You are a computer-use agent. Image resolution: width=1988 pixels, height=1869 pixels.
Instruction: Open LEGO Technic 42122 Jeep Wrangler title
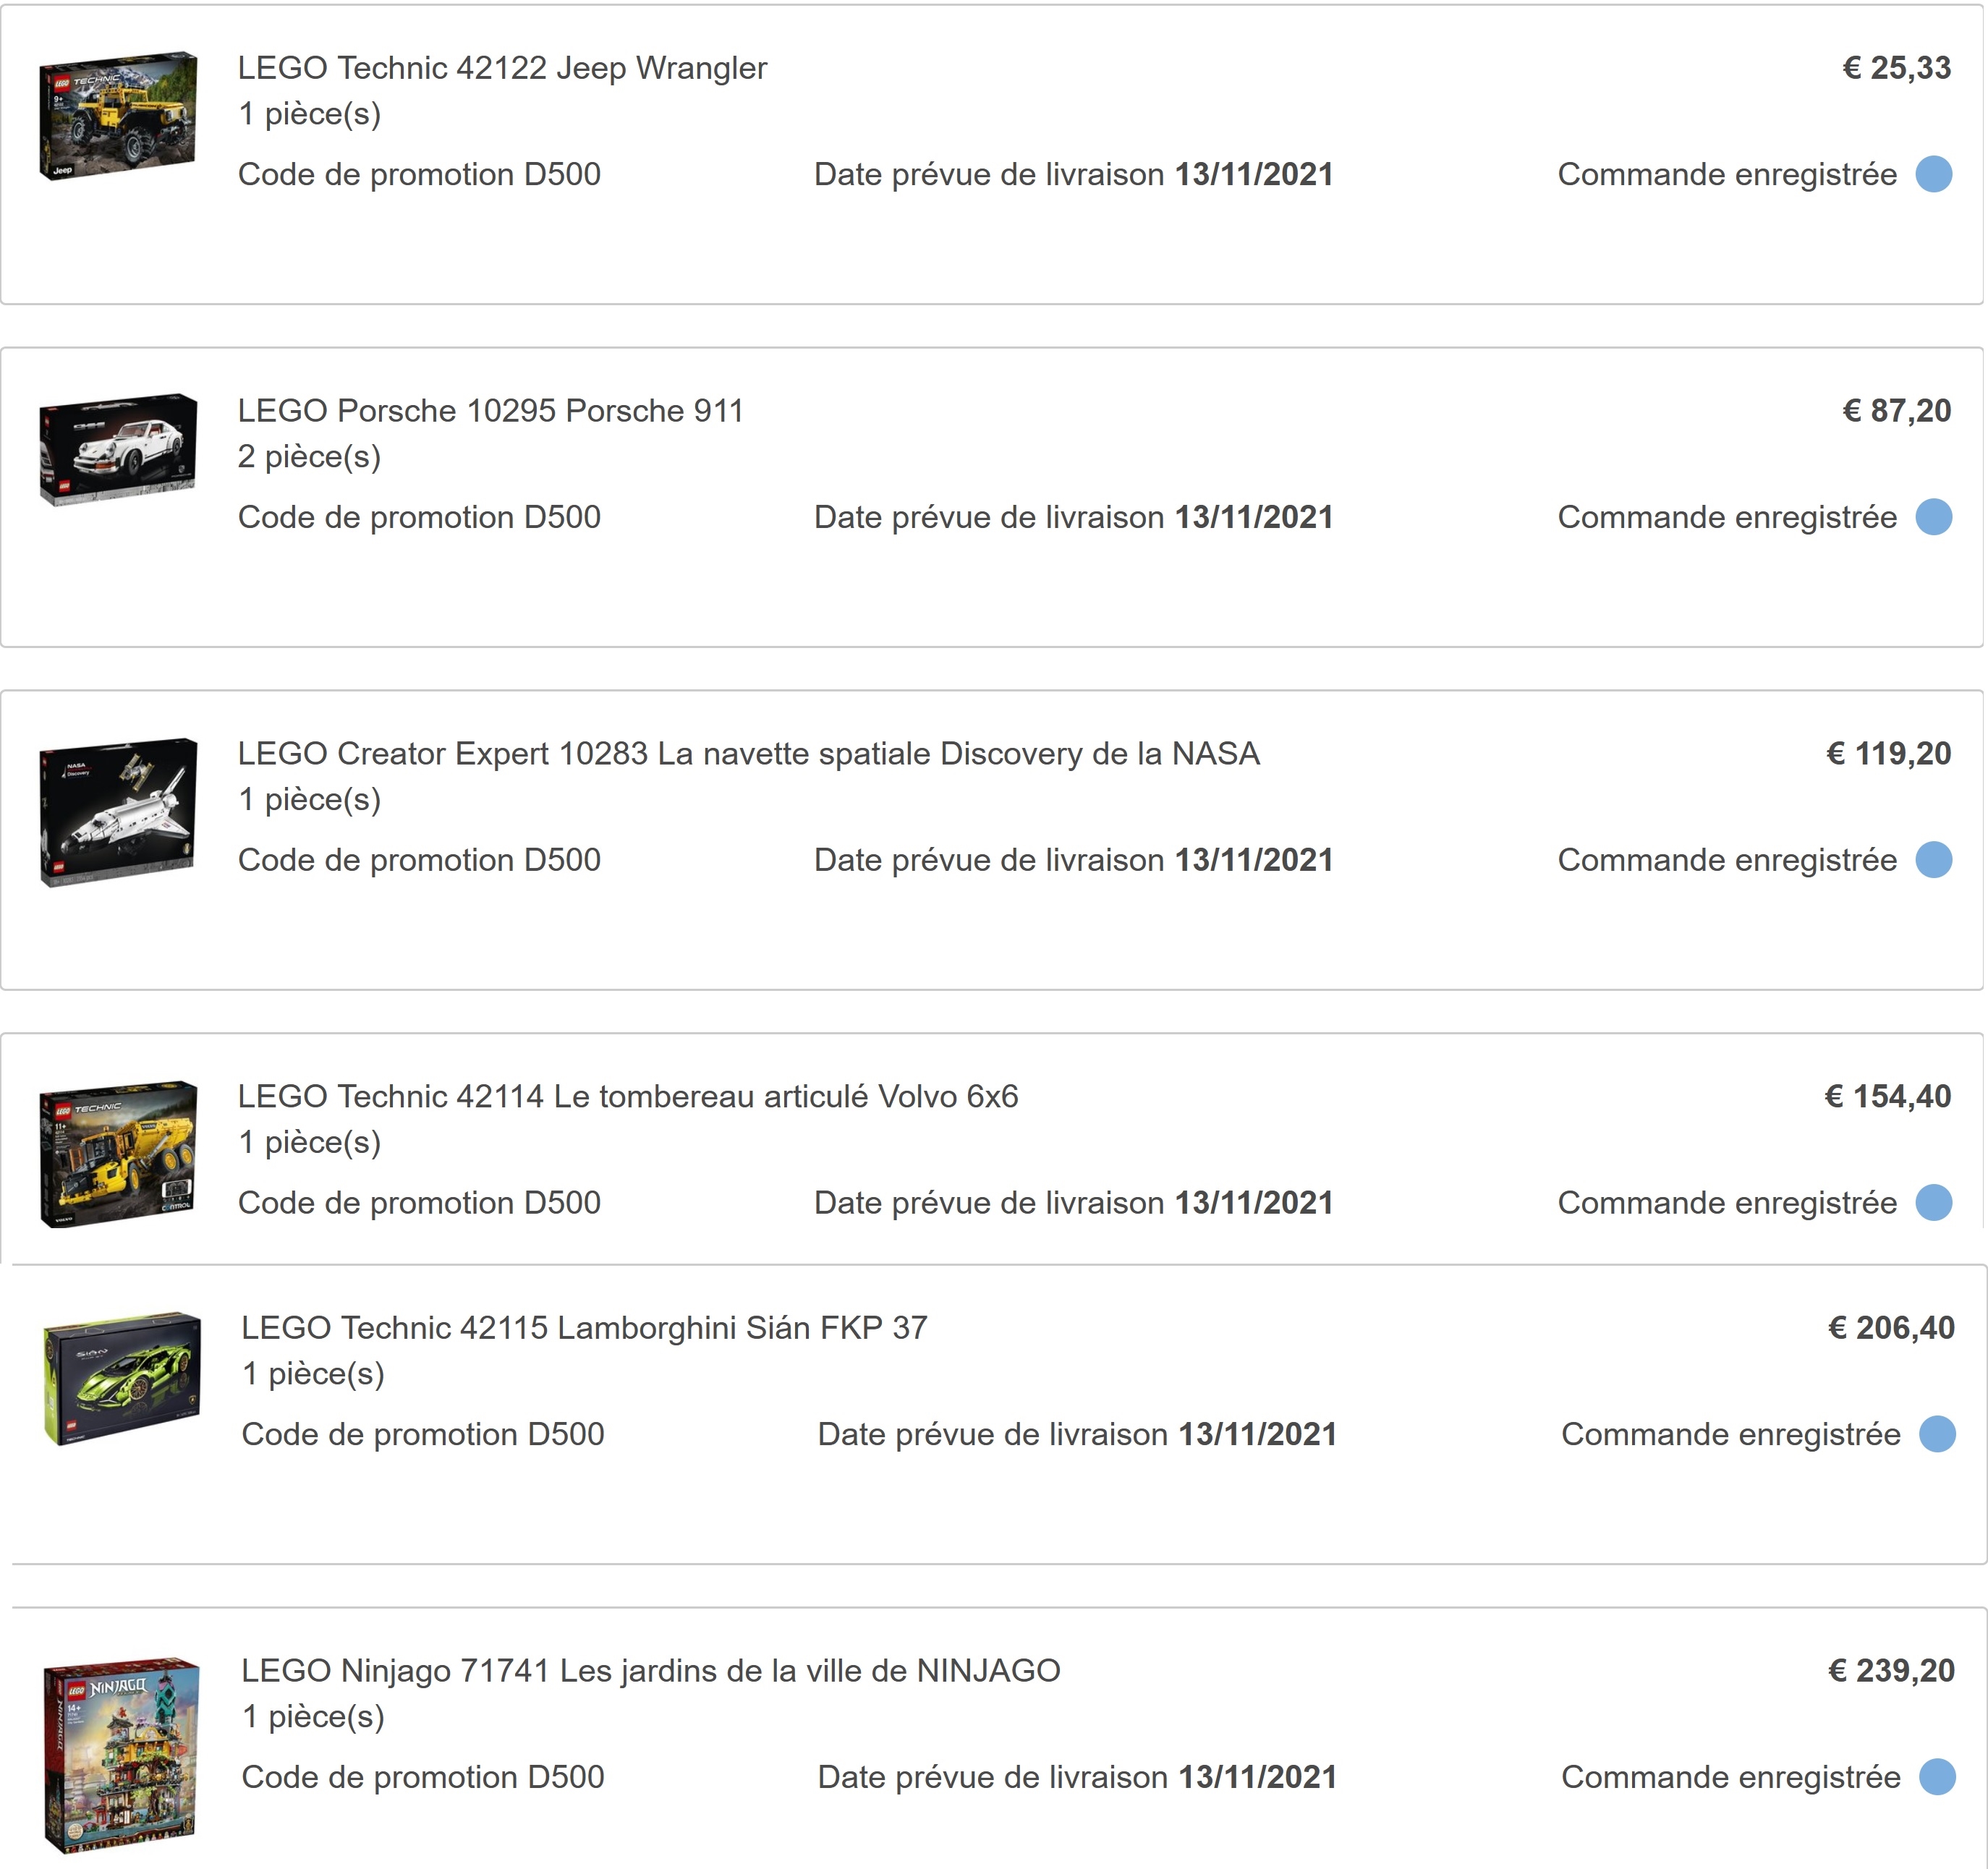pyautogui.click(x=502, y=68)
